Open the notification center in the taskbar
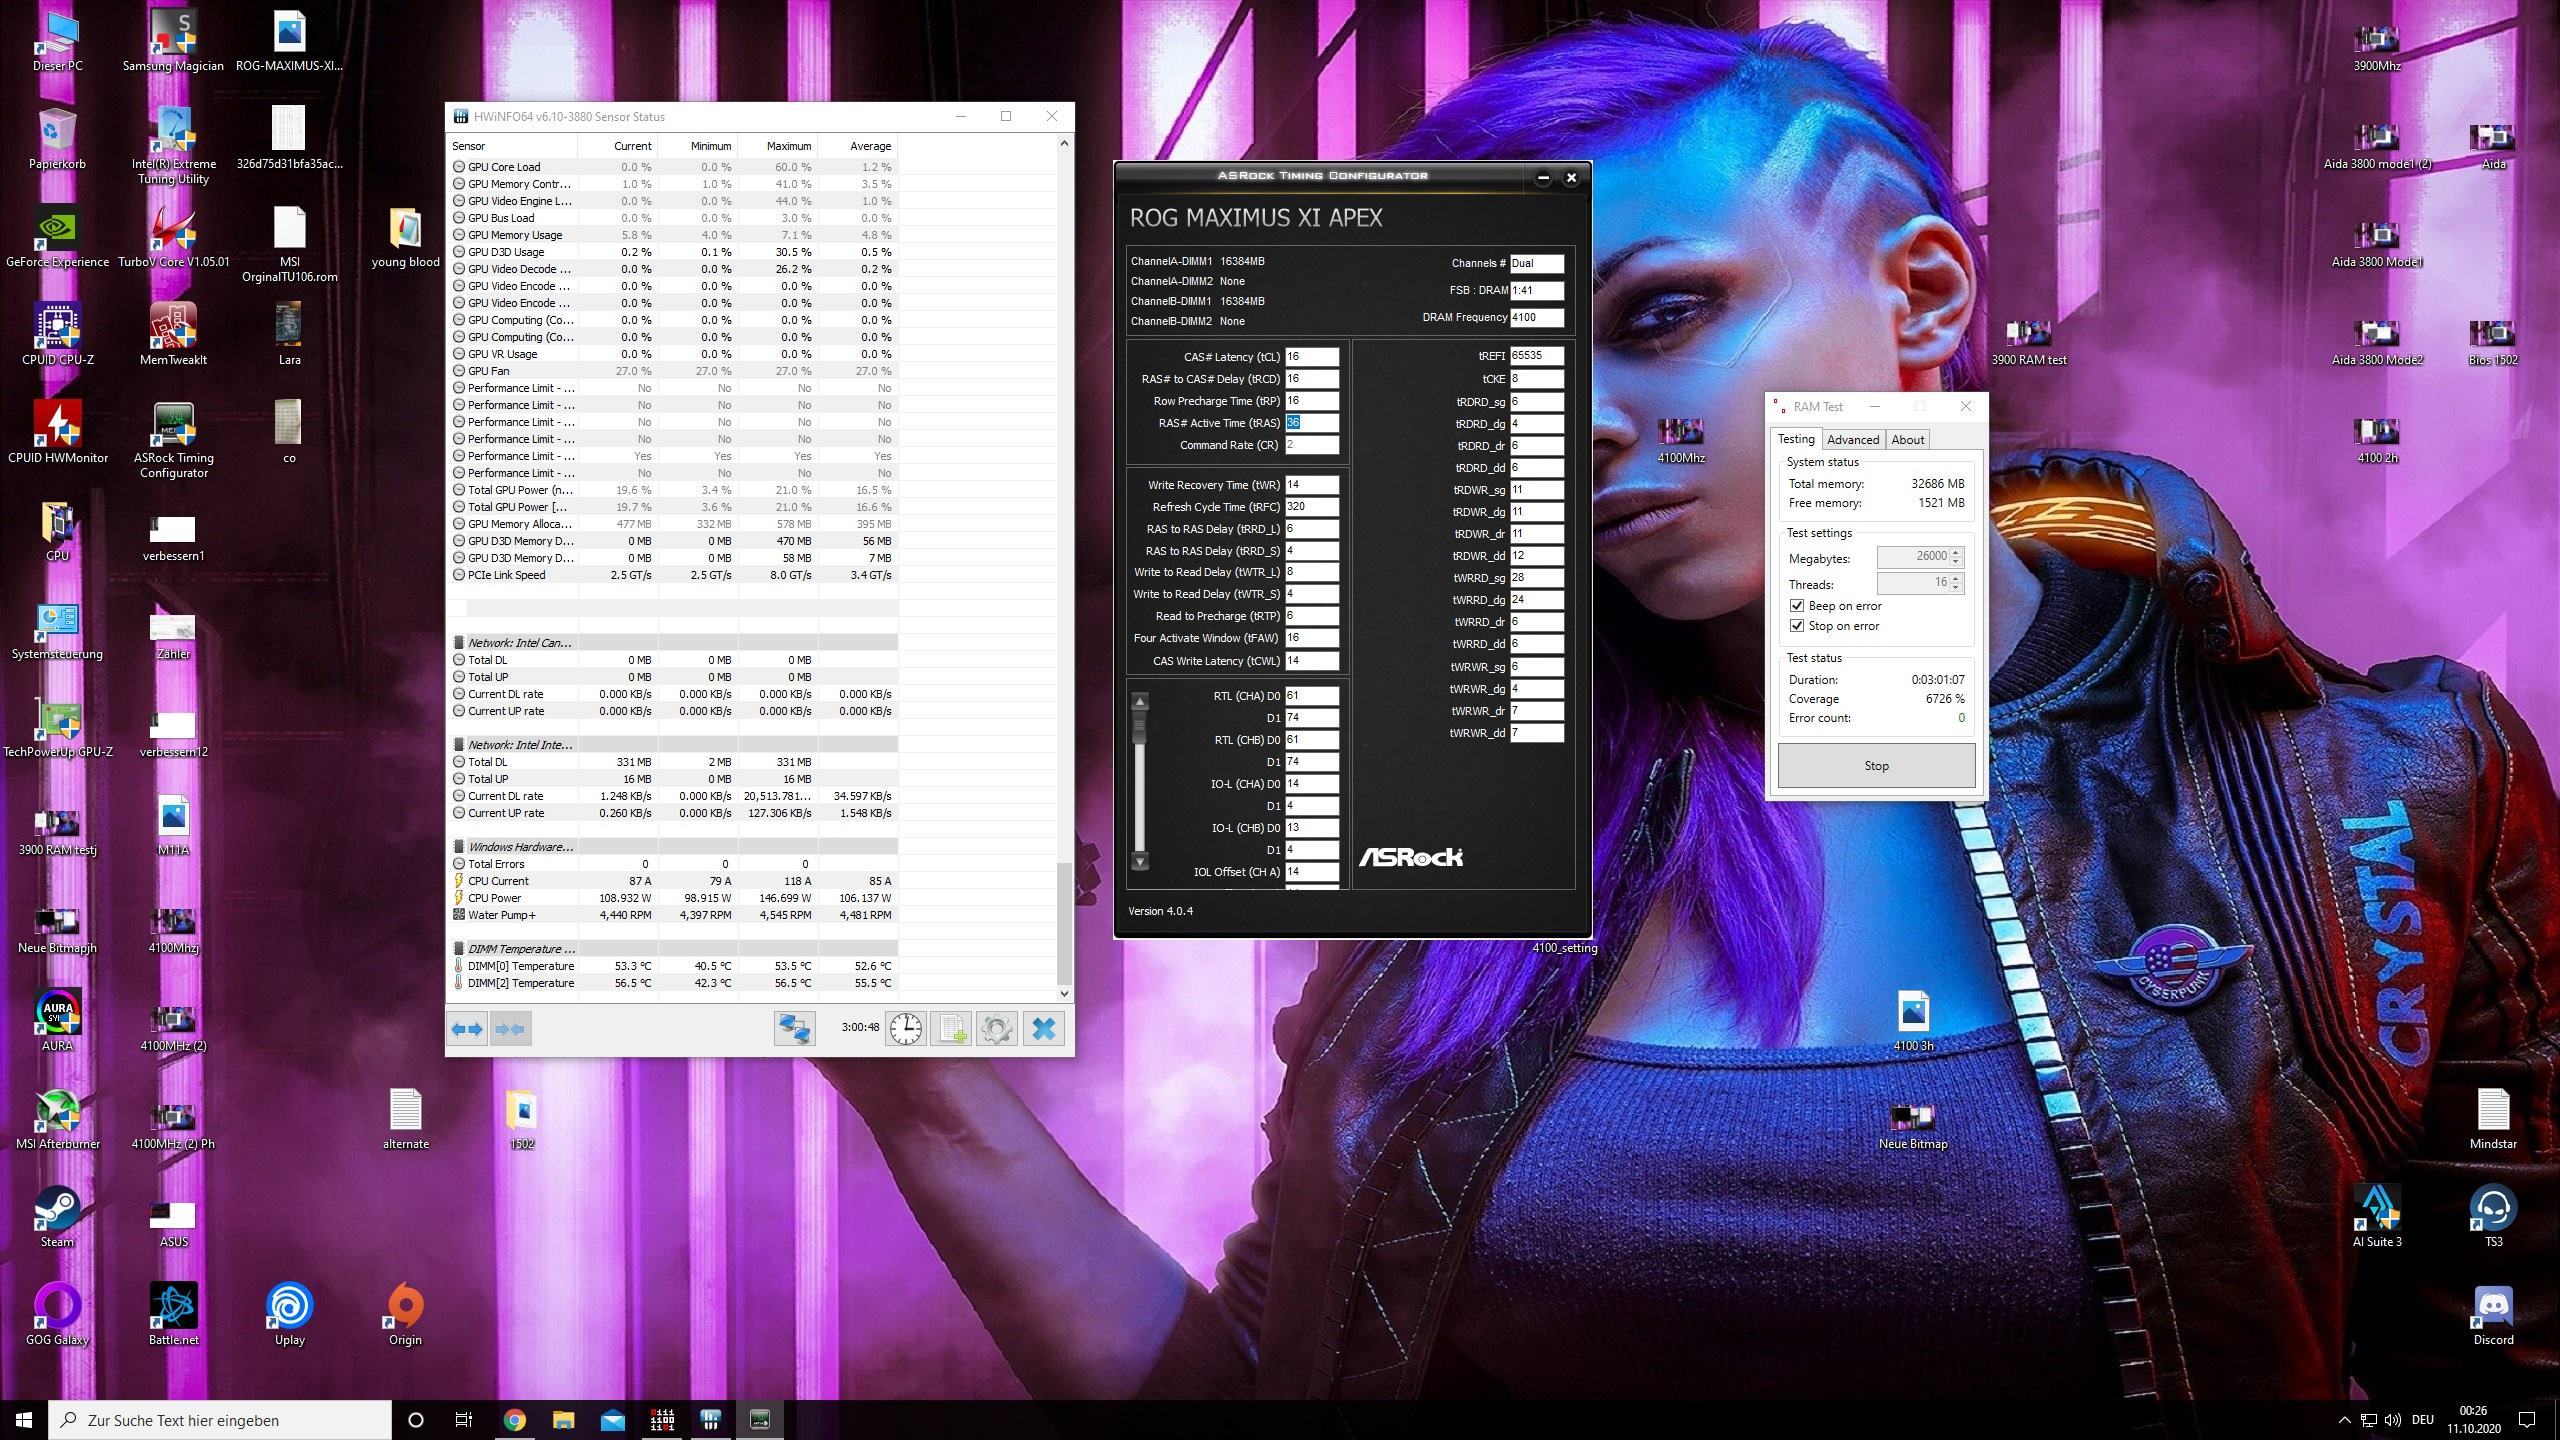 tap(2527, 1420)
